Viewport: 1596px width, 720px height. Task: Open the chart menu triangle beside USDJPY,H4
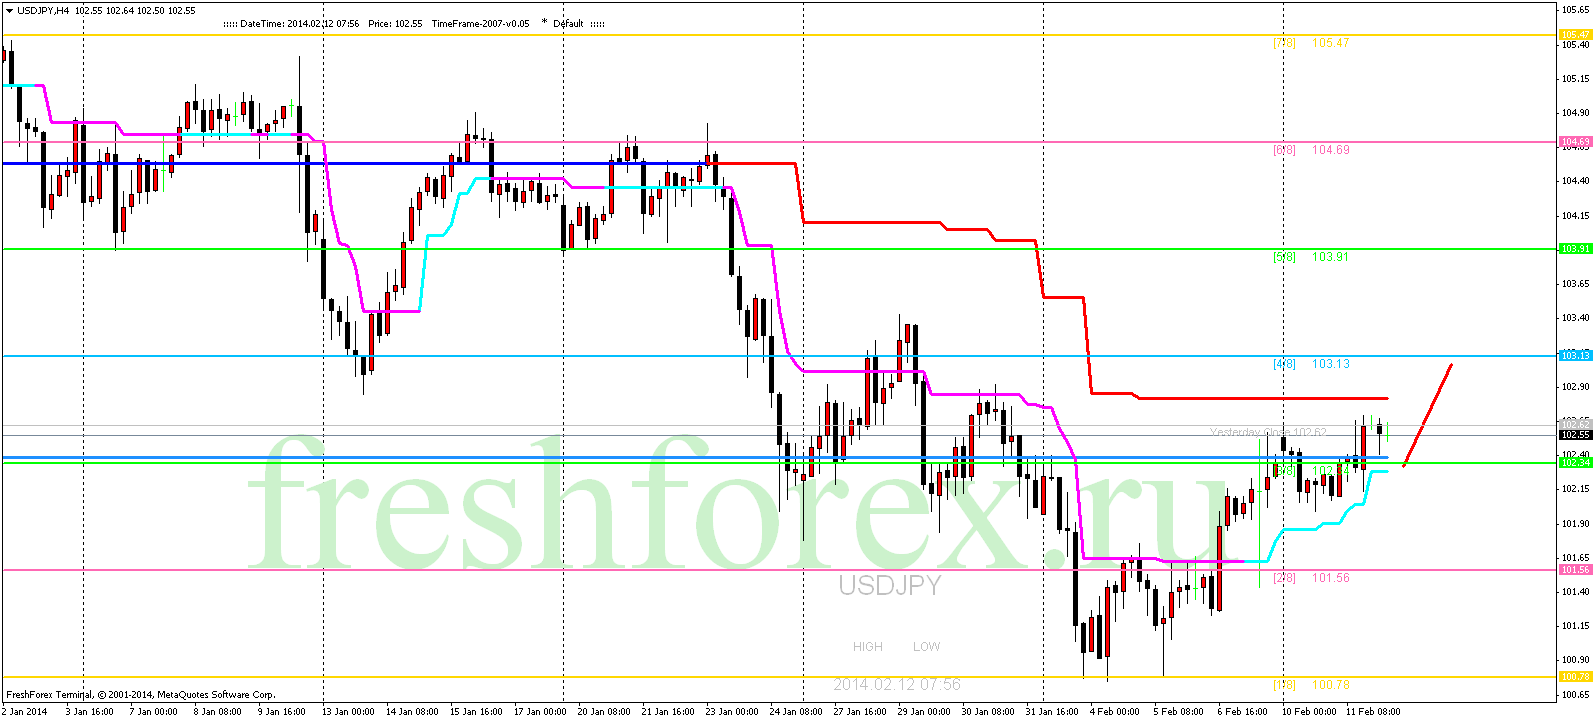click(9, 10)
